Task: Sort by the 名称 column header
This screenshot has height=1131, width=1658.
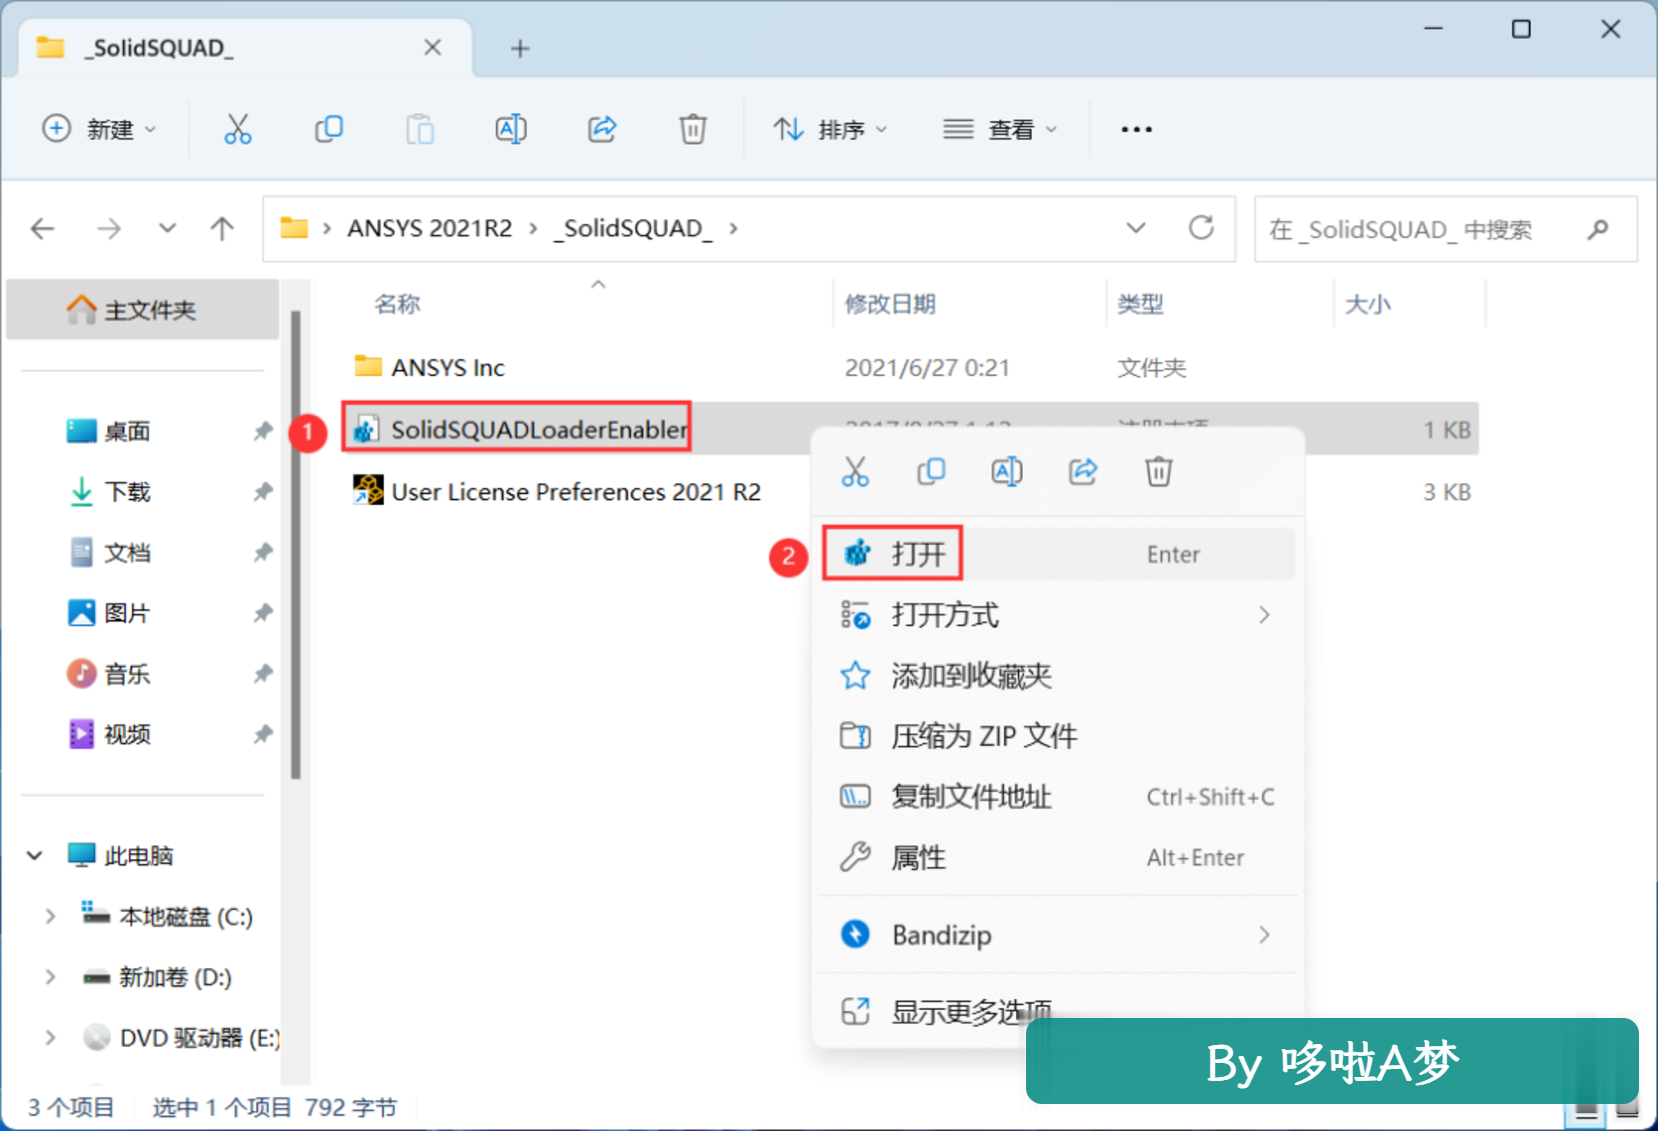Action: point(397,304)
